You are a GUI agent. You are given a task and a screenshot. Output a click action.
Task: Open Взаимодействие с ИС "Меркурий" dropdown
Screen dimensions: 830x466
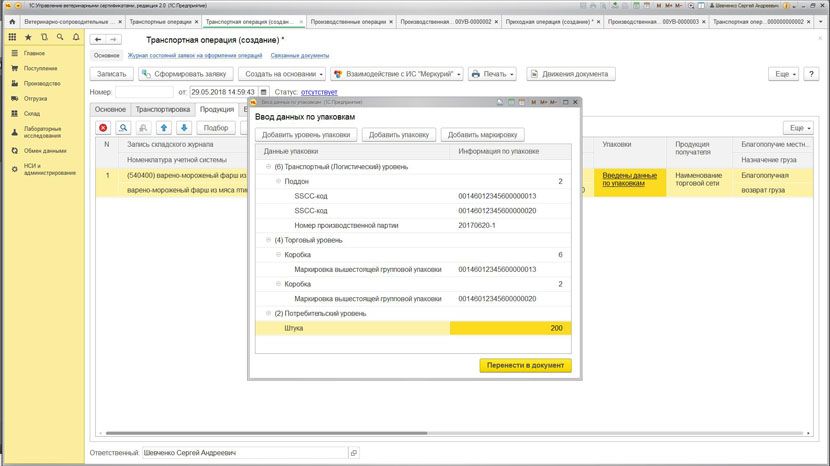pyautogui.click(x=397, y=74)
